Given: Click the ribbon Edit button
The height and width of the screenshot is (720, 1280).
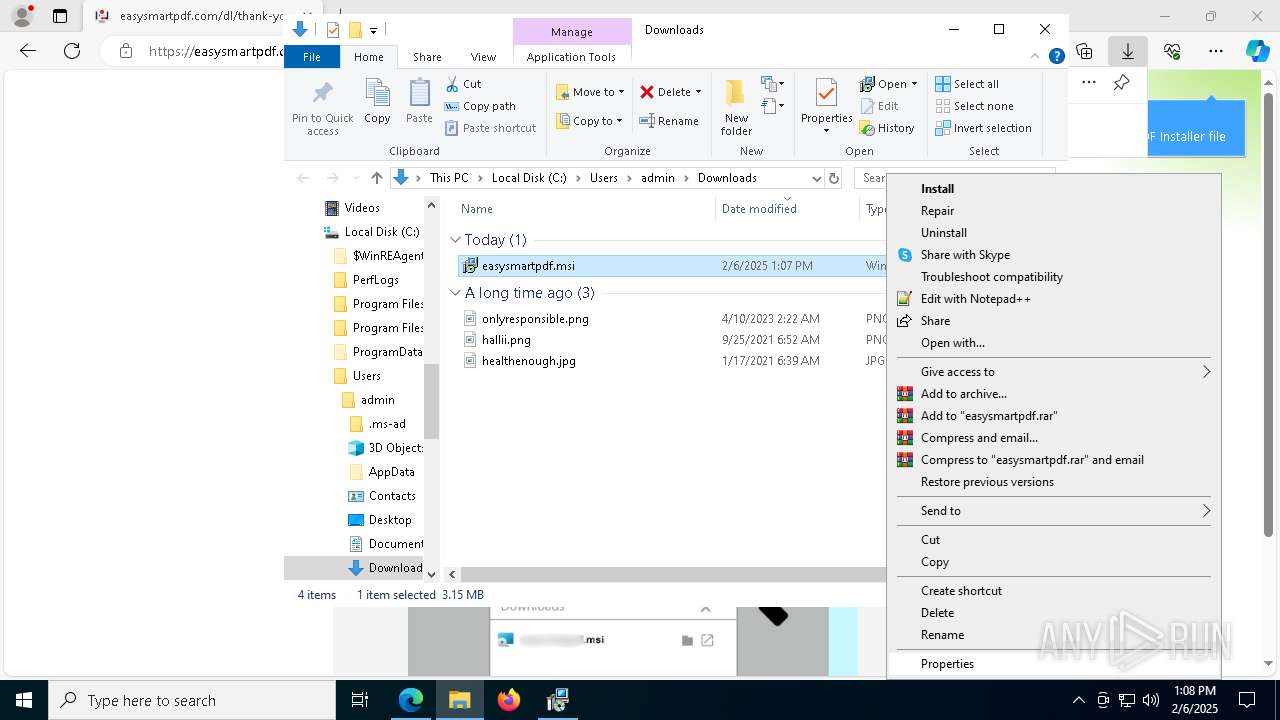Looking at the screenshot, I should pyautogui.click(x=879, y=106).
